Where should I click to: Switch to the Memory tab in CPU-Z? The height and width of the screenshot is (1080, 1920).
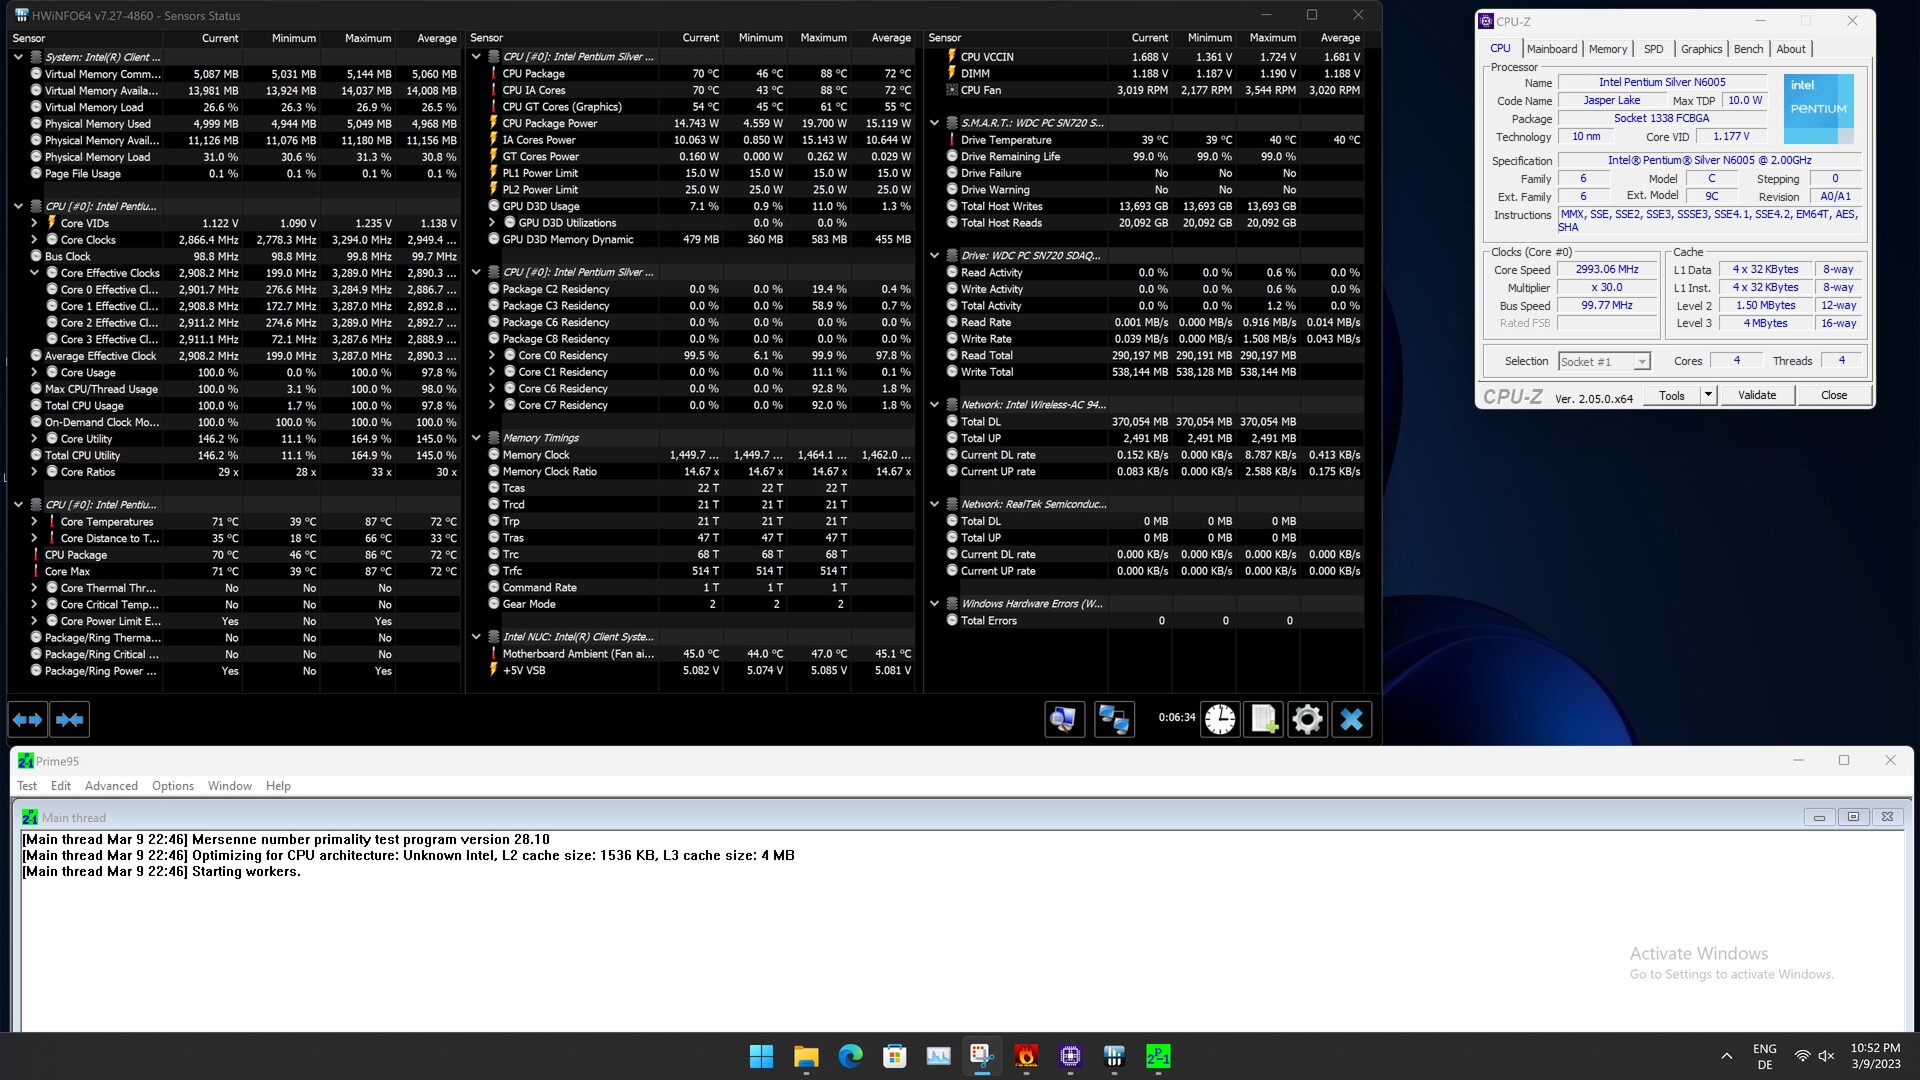pos(1607,49)
